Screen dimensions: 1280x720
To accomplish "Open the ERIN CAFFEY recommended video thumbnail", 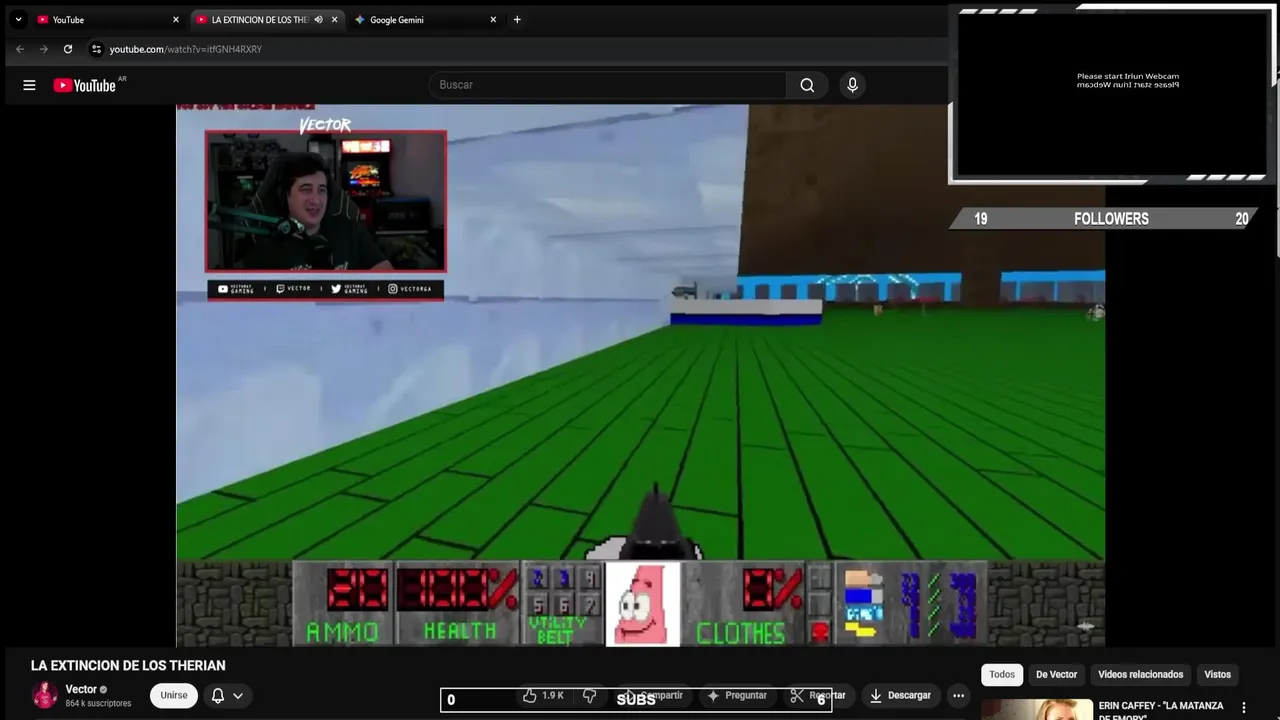I will pyautogui.click(x=1036, y=709).
